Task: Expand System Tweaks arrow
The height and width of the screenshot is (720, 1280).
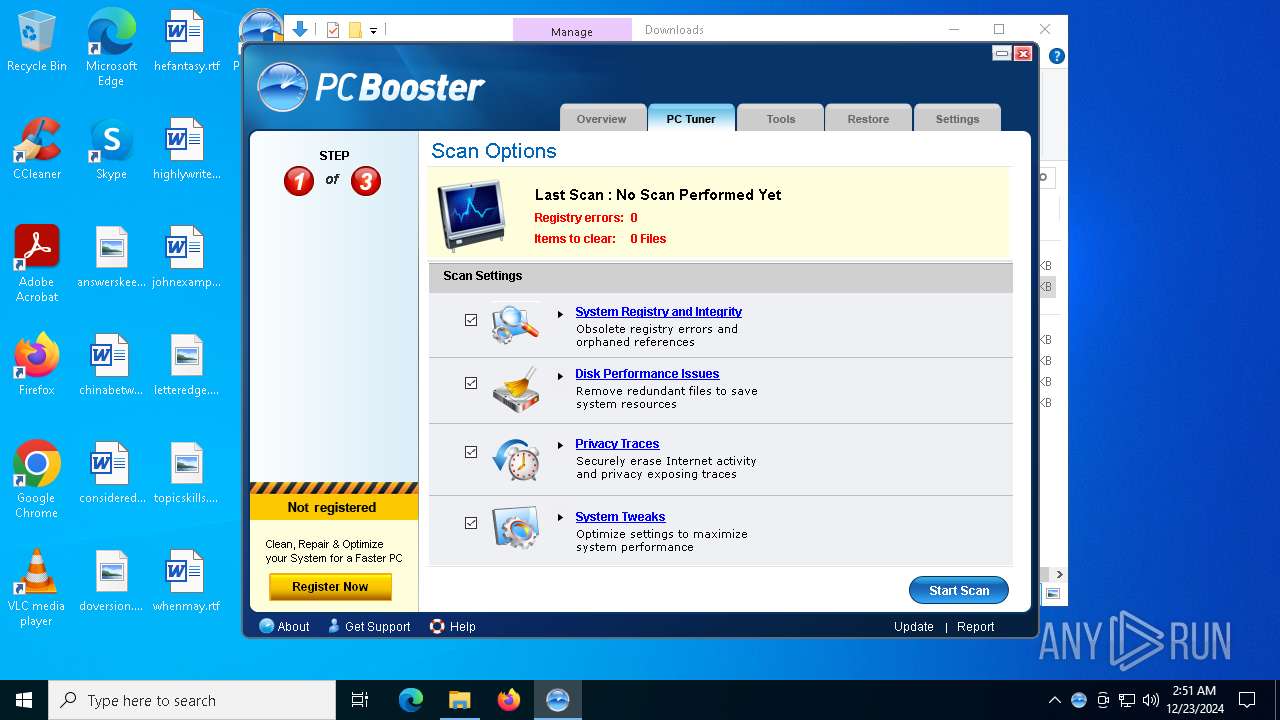Action: pos(561,518)
